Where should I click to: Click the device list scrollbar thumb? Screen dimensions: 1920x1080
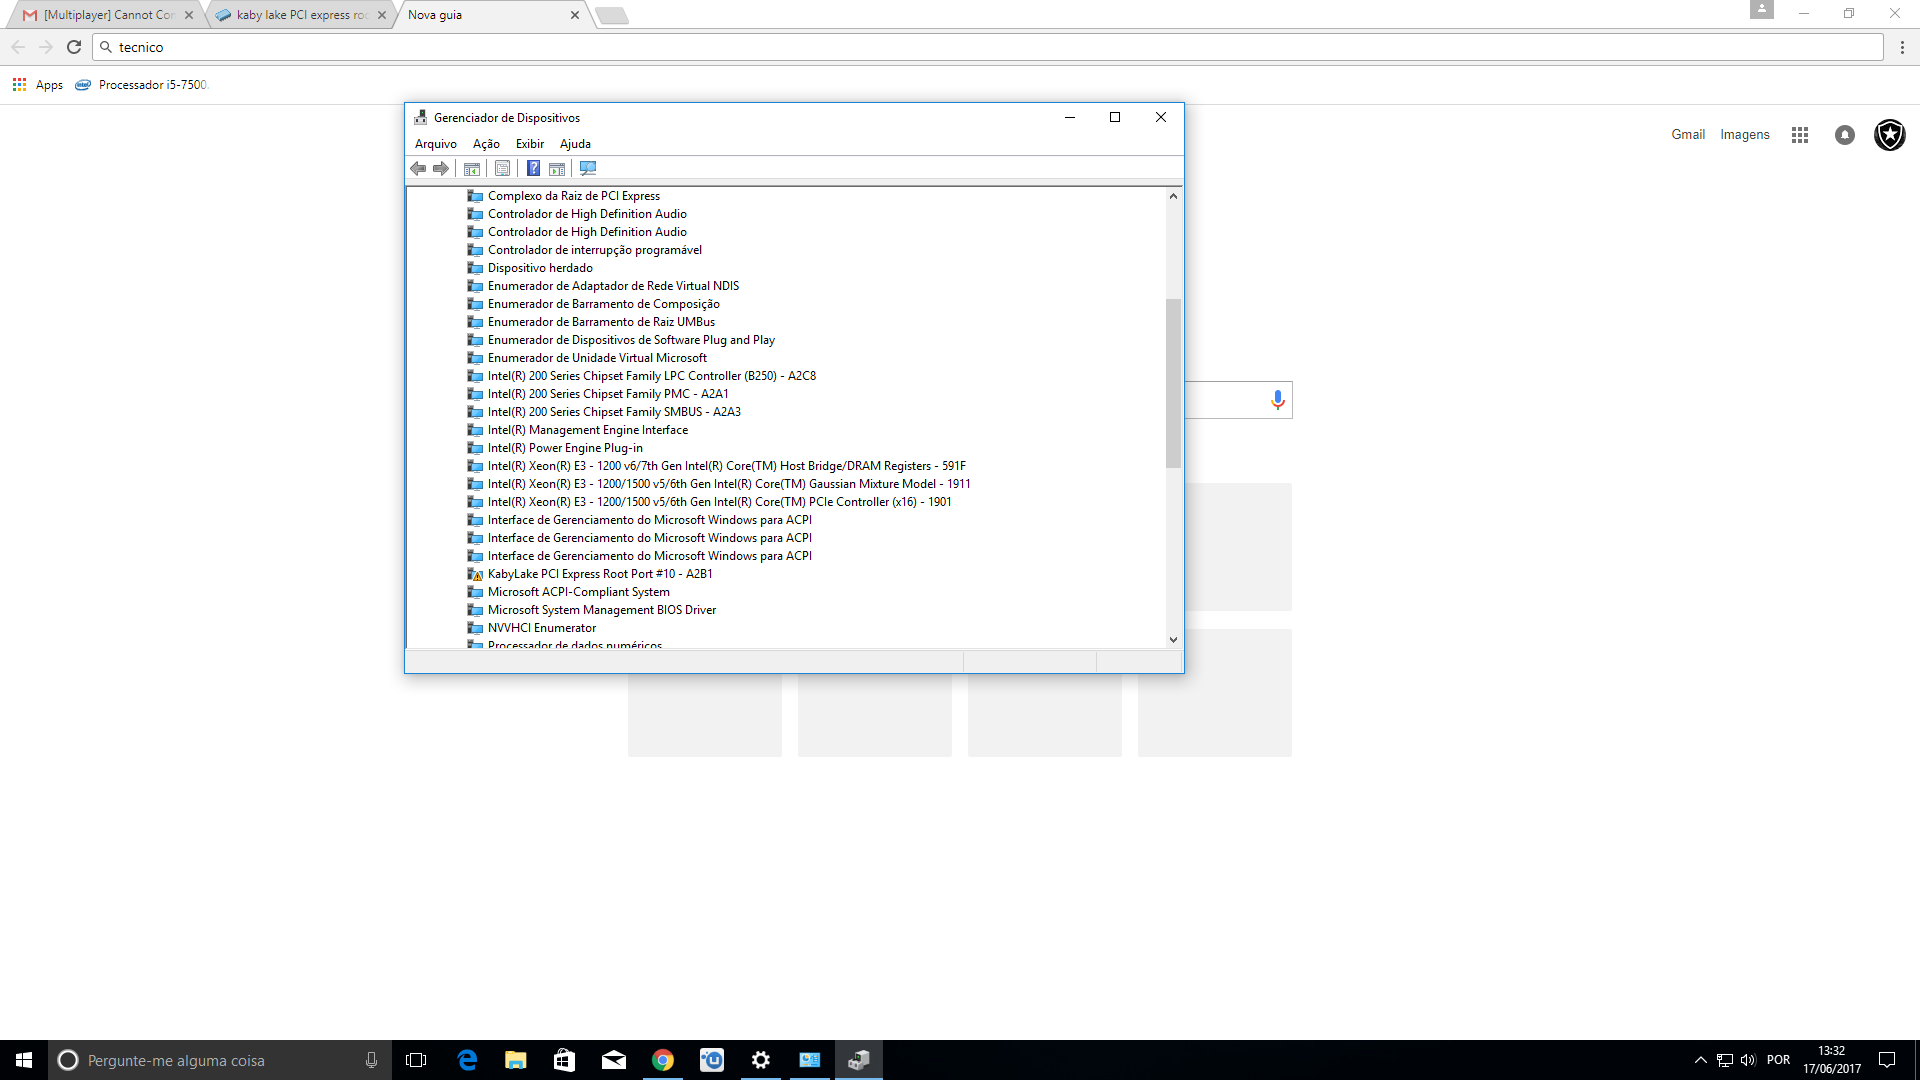click(1173, 383)
